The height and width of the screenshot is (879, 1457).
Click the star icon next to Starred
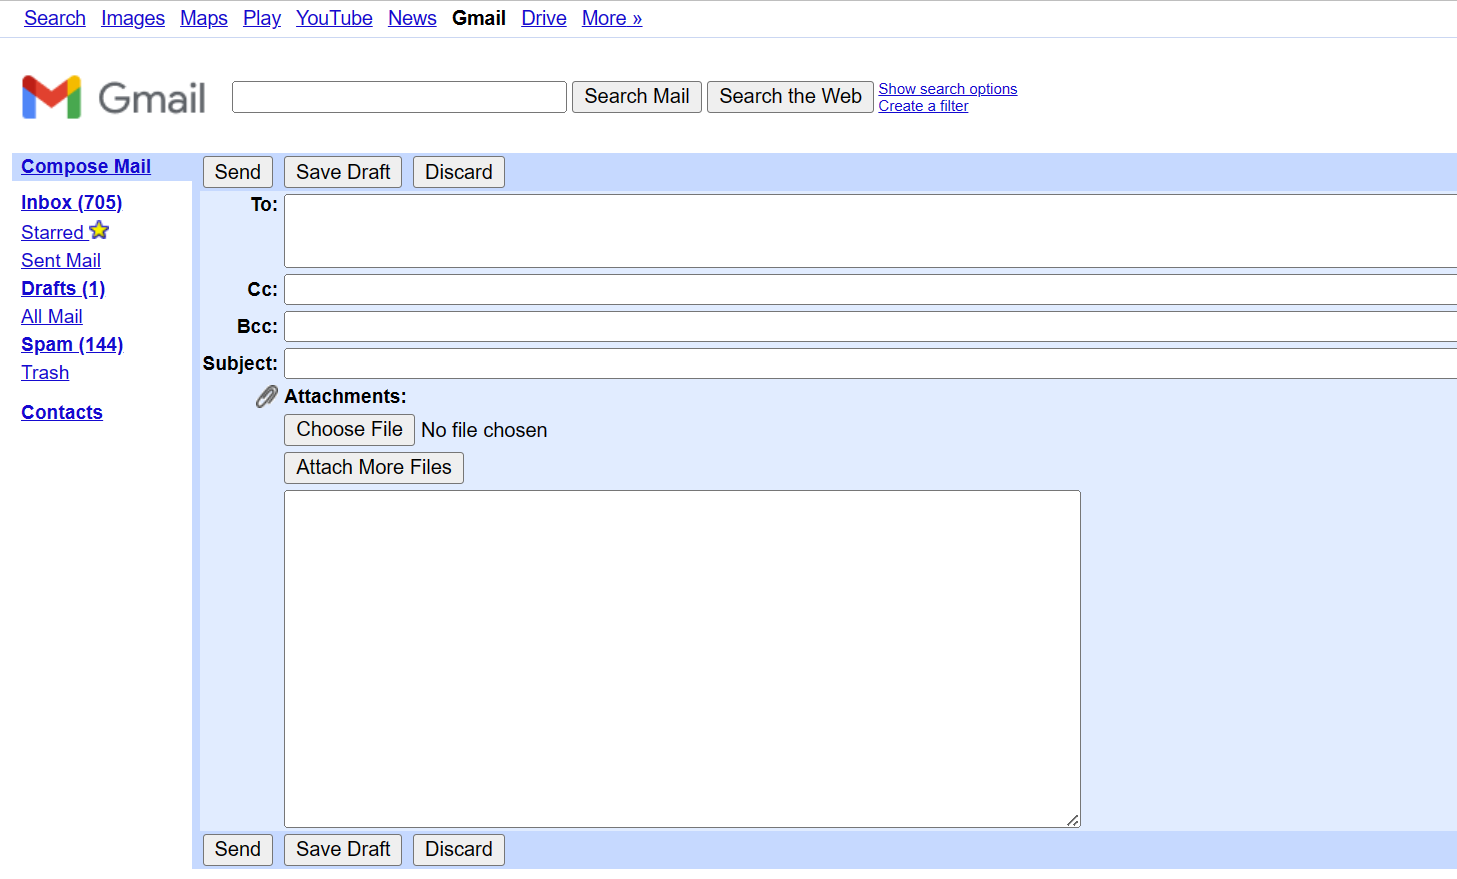98,230
